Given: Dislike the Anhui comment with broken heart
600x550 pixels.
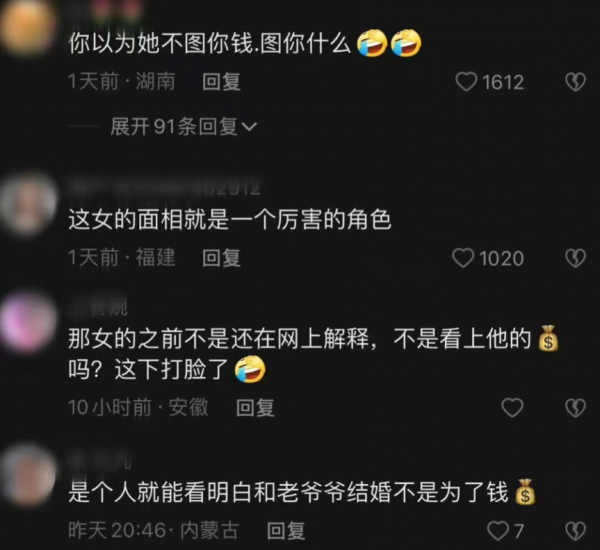Looking at the screenshot, I should coord(576,408).
